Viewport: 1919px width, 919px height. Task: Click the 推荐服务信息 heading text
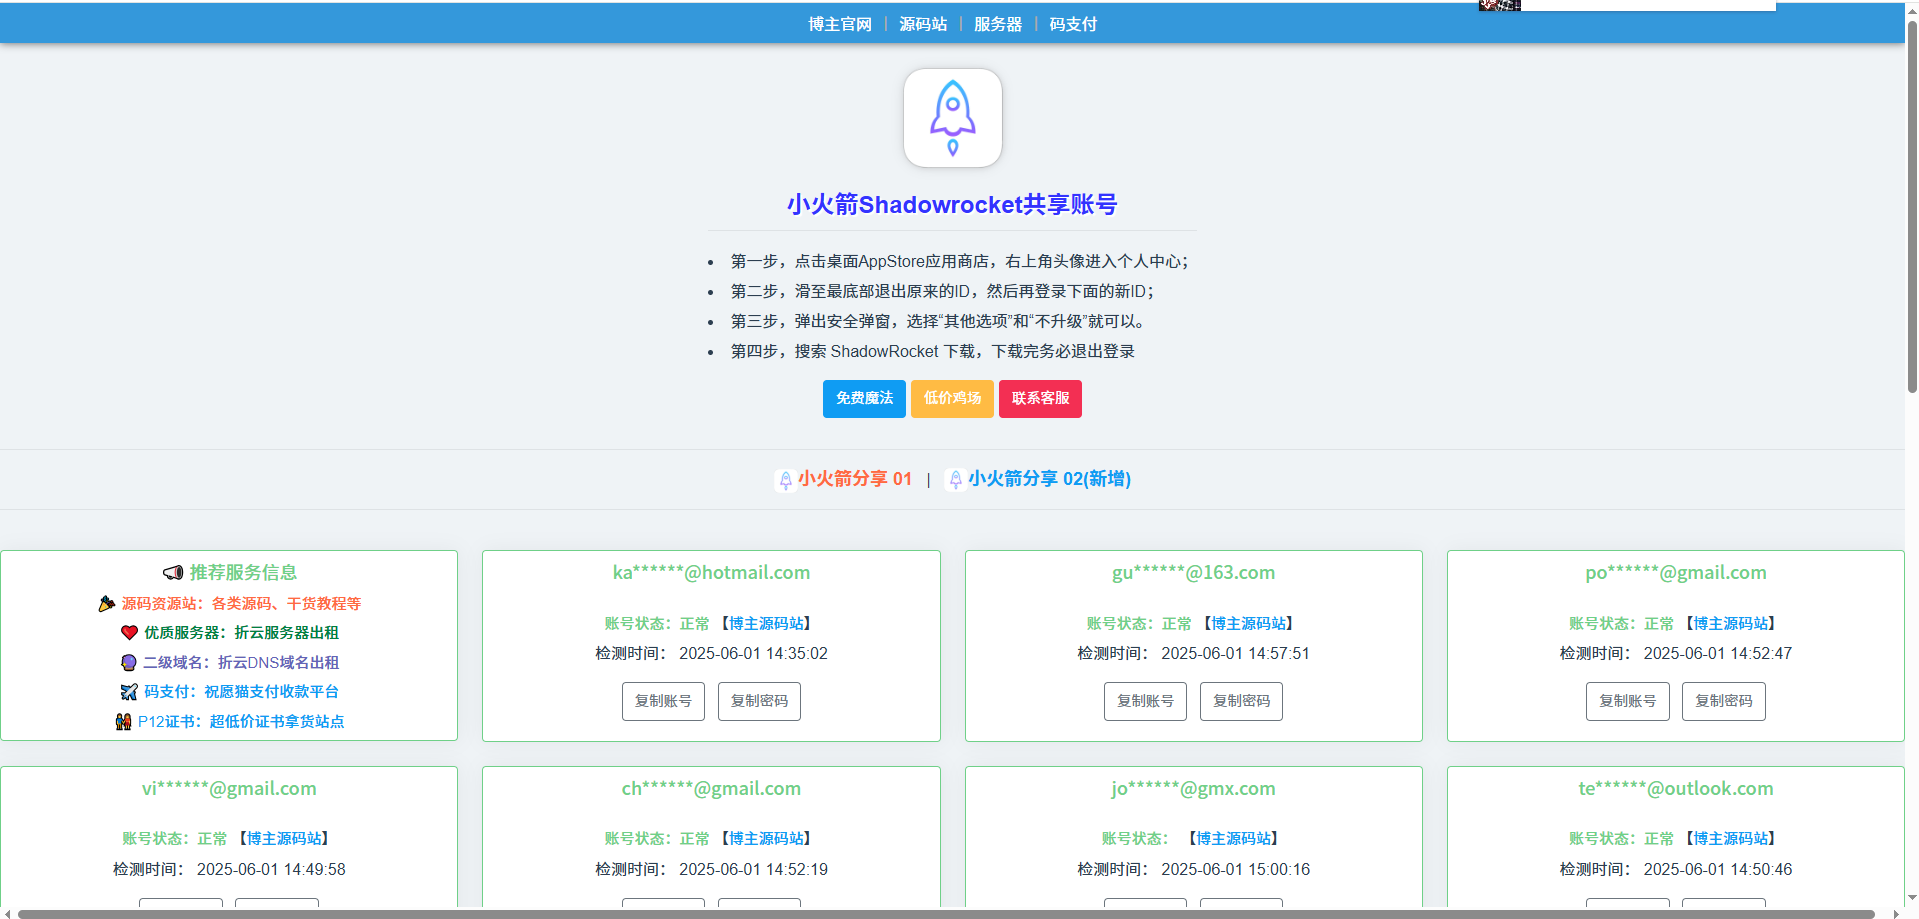tap(243, 573)
